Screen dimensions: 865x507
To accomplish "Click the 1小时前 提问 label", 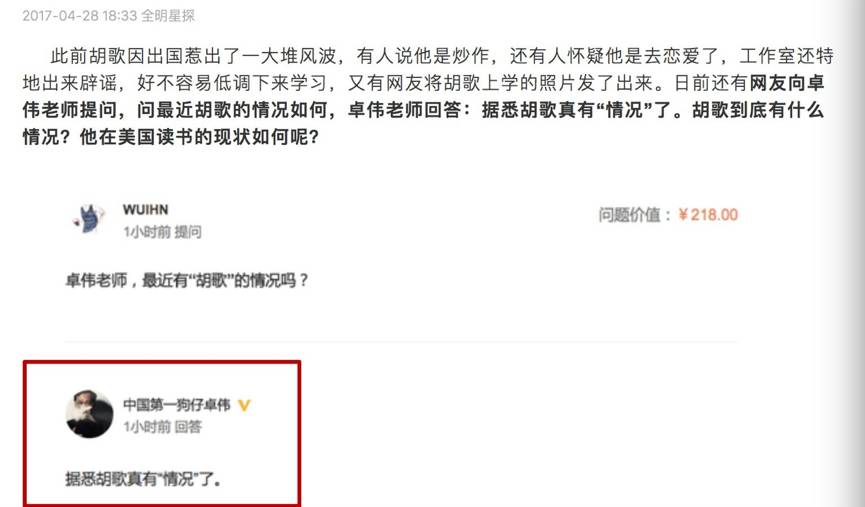I will [162, 232].
